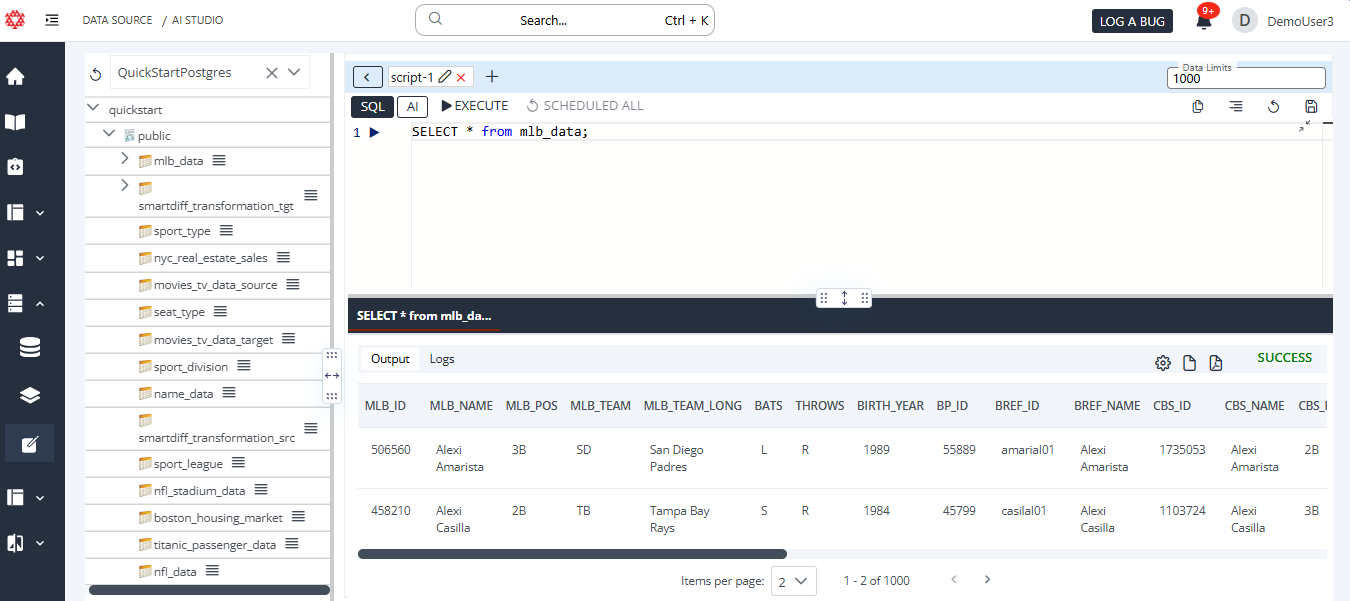
Task: Toggle the sidebar collapse menu icon
Action: coord(52,20)
